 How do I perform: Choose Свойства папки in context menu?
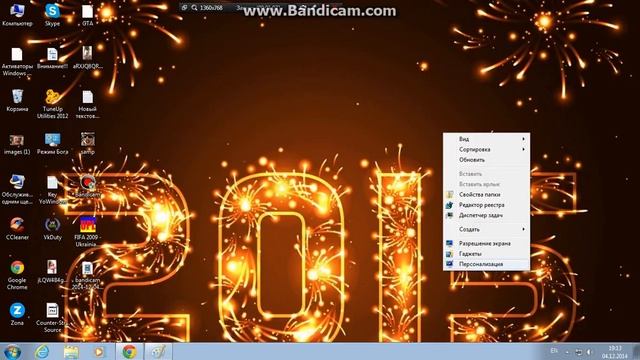pyautogui.click(x=487, y=195)
